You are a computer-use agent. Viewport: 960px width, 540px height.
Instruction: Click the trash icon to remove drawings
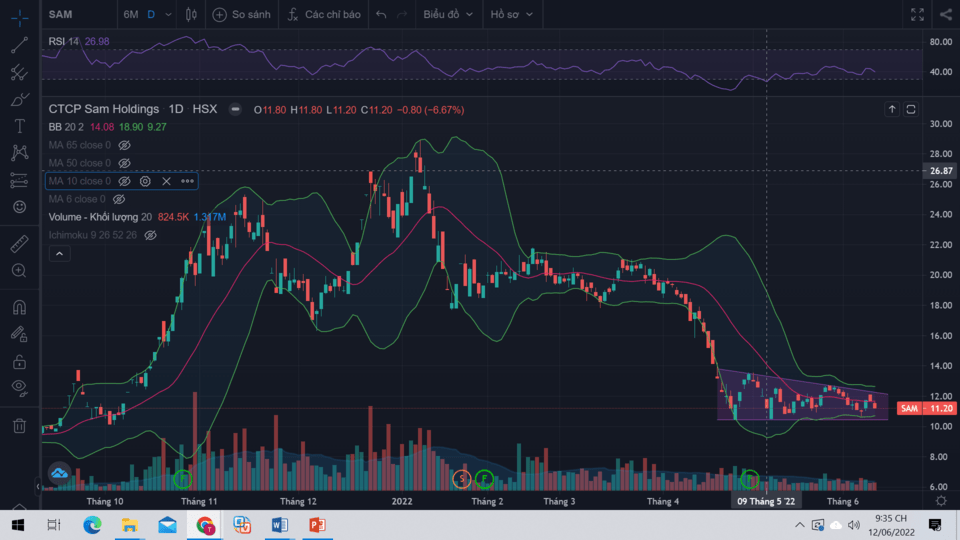[19, 425]
